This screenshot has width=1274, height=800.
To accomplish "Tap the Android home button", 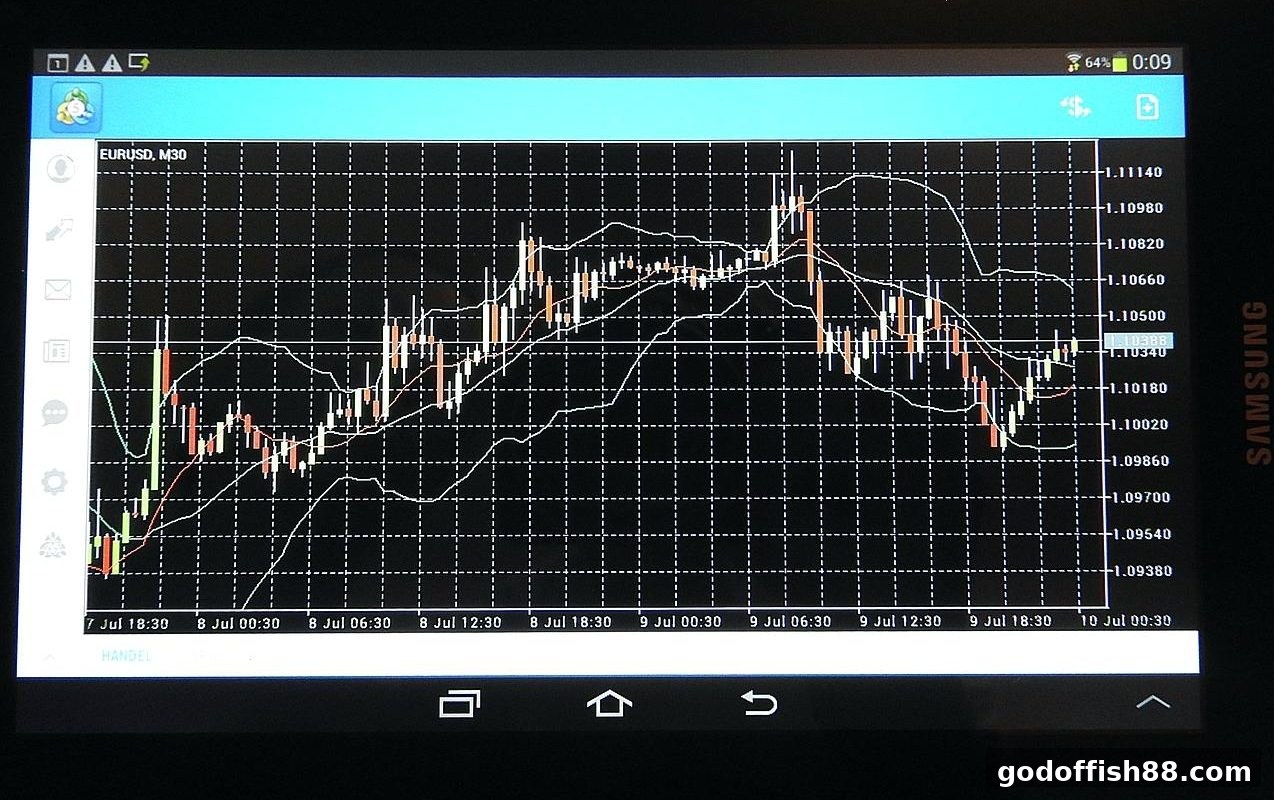I will [609, 703].
